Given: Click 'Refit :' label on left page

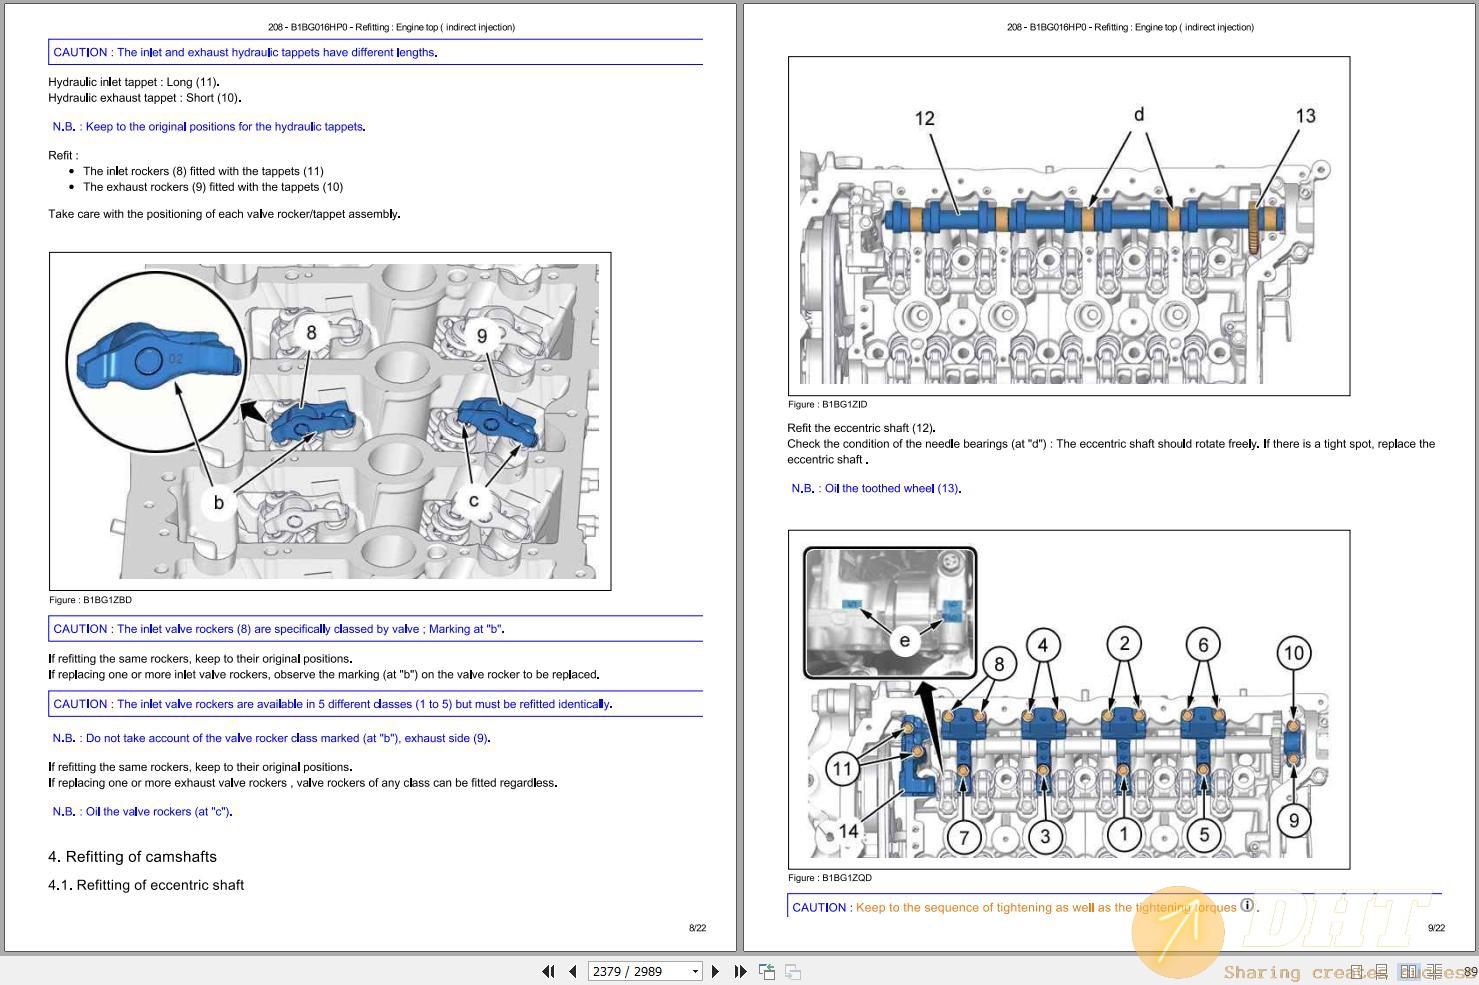Looking at the screenshot, I should [x=63, y=156].
